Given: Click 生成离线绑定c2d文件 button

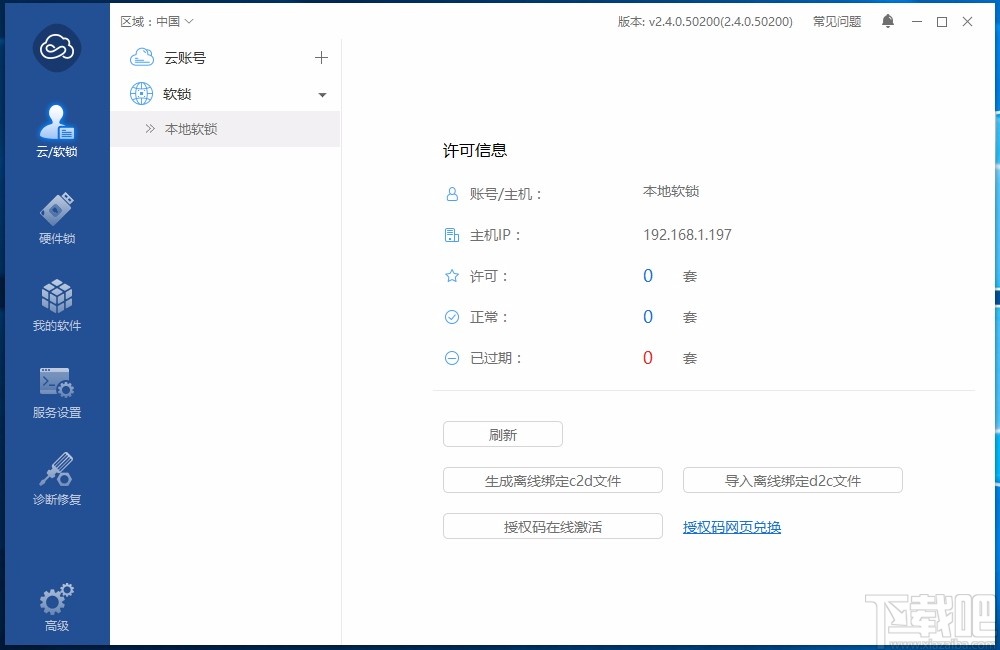Looking at the screenshot, I should (x=552, y=480).
